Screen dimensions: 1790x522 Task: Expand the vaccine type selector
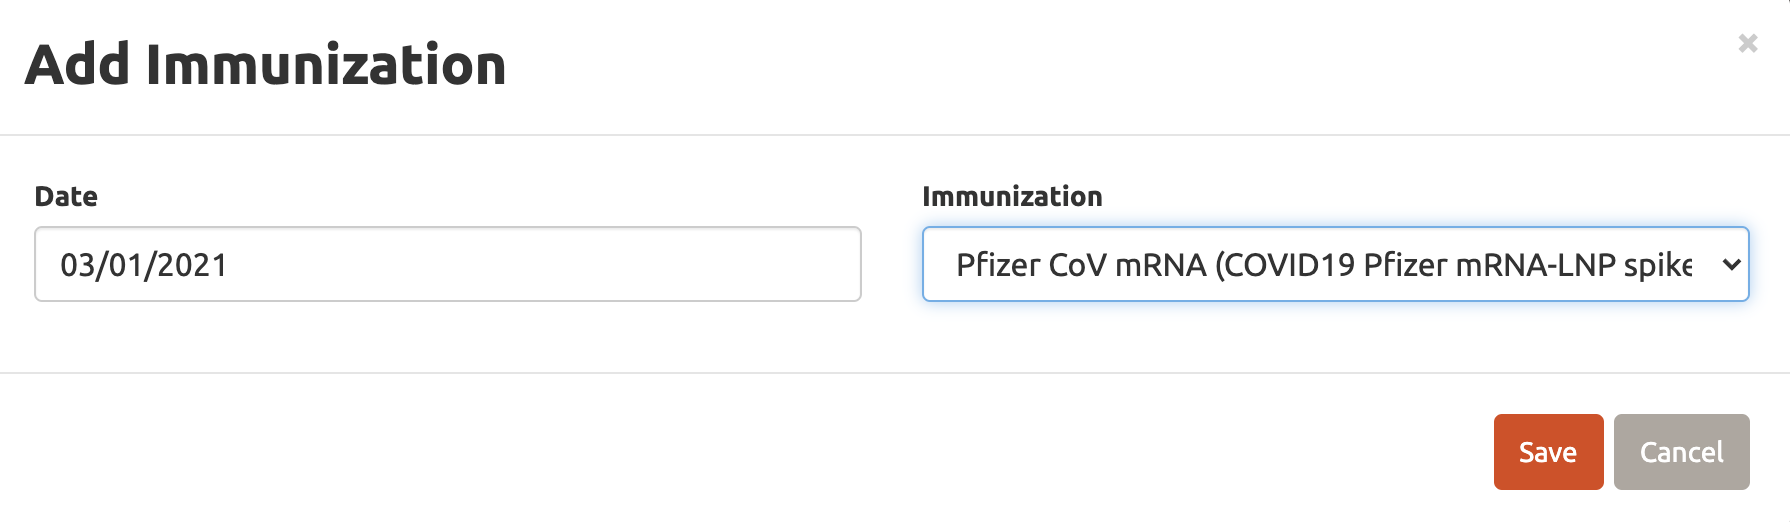point(1334,264)
